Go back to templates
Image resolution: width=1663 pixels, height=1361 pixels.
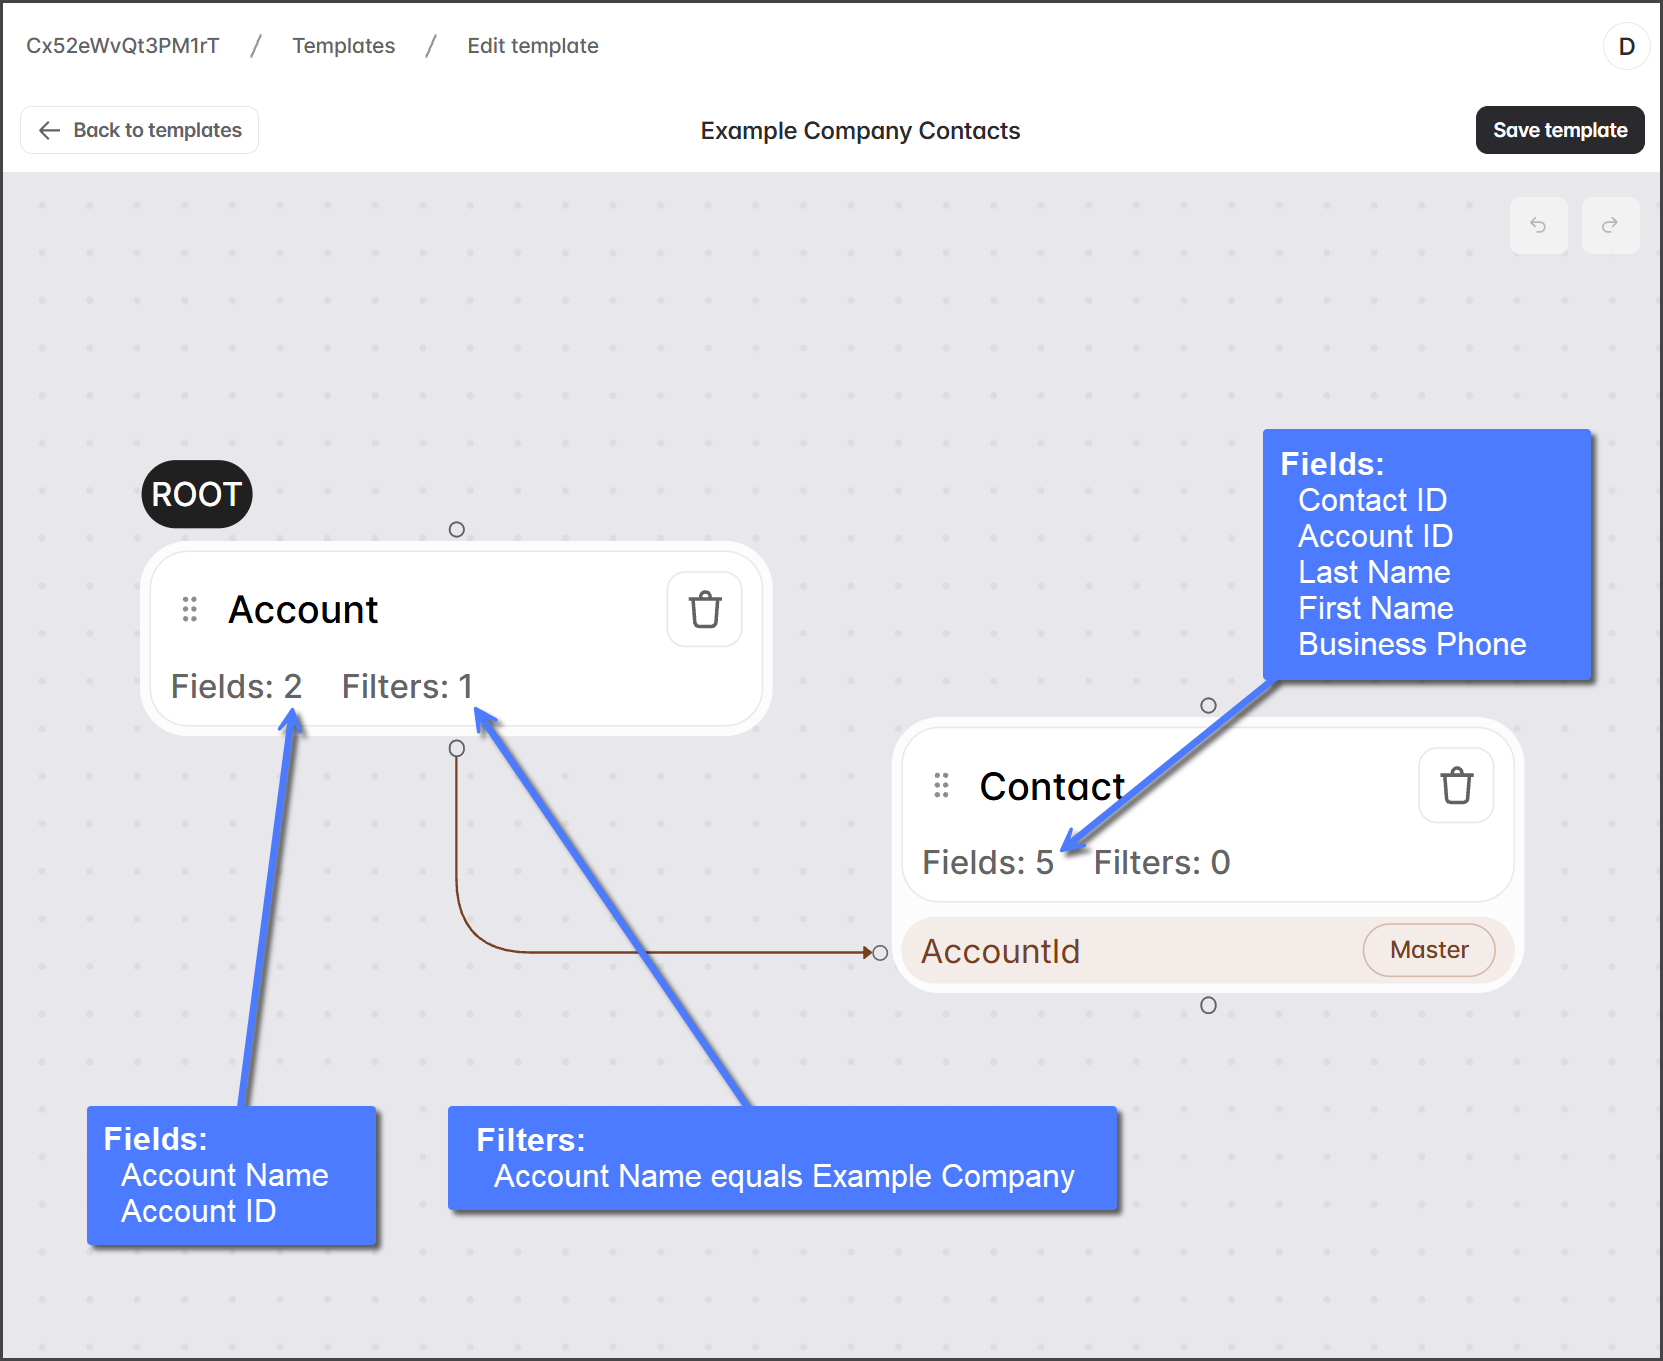pyautogui.click(x=140, y=130)
